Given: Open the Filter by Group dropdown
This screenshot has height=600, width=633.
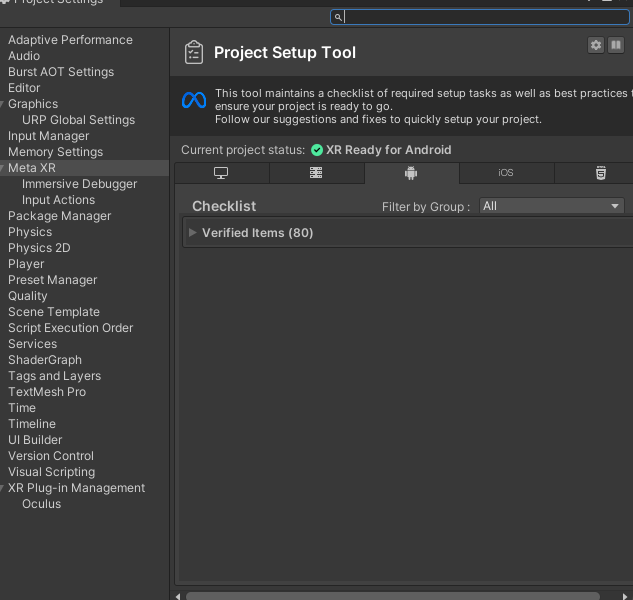Looking at the screenshot, I should tap(552, 206).
